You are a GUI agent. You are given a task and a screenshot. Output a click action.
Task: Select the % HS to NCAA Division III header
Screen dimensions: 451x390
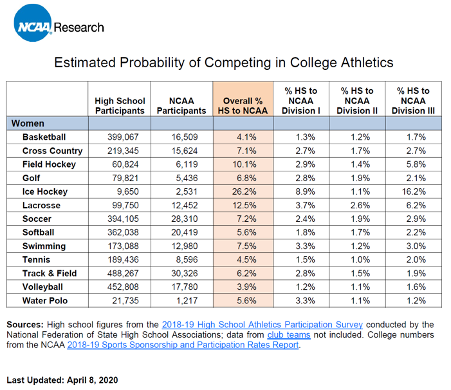point(413,101)
